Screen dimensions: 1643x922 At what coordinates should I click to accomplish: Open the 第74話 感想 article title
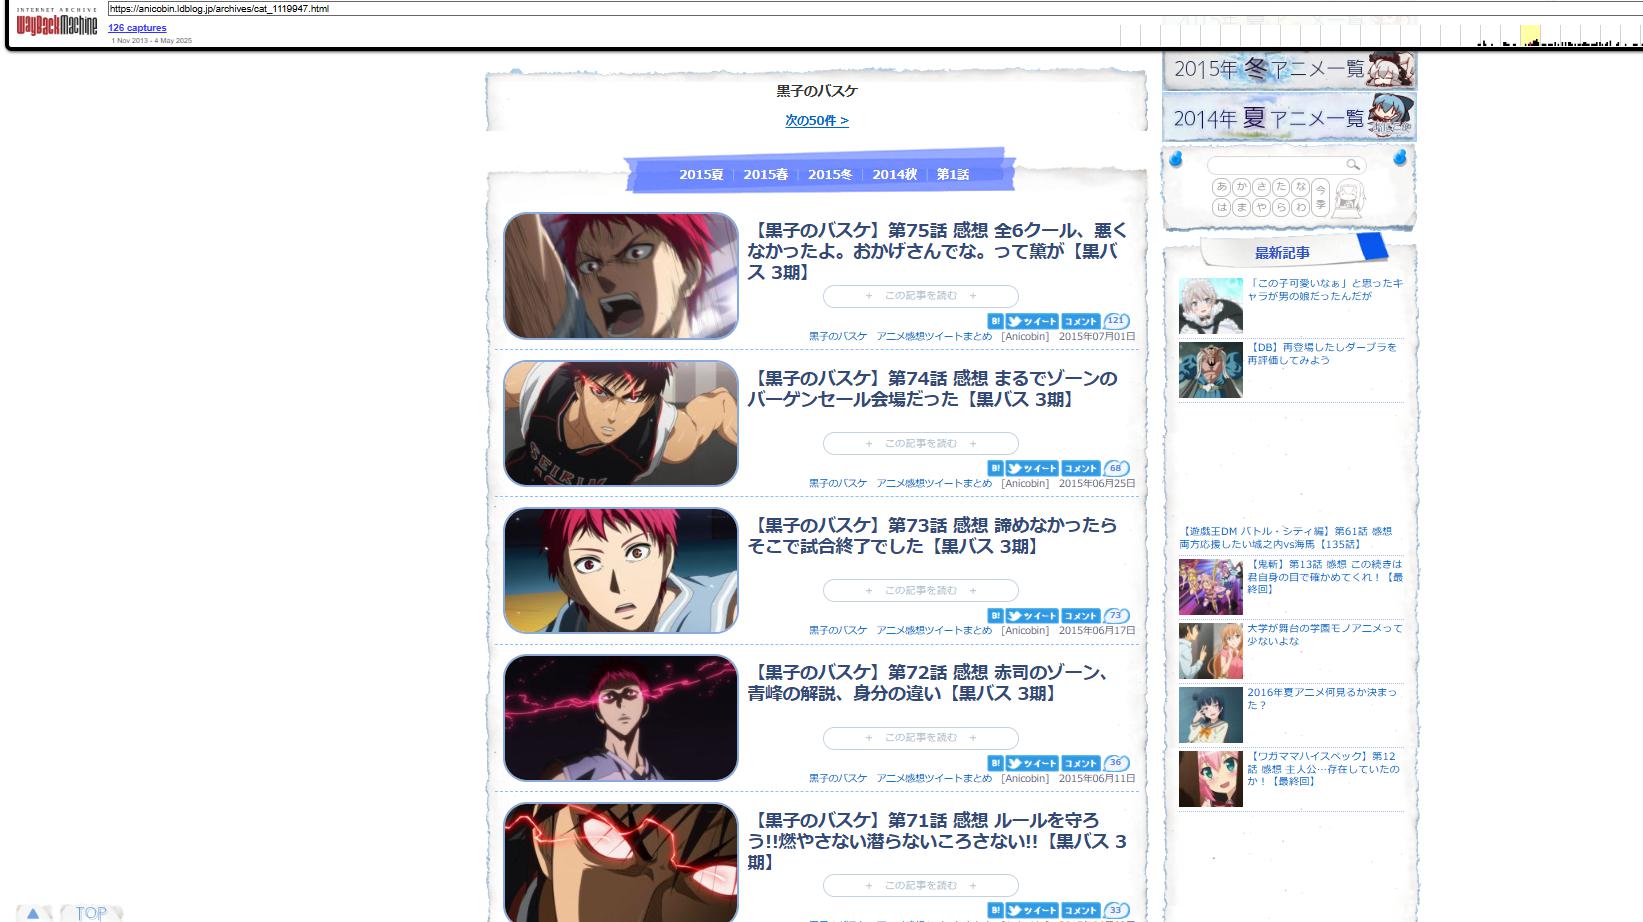[933, 389]
